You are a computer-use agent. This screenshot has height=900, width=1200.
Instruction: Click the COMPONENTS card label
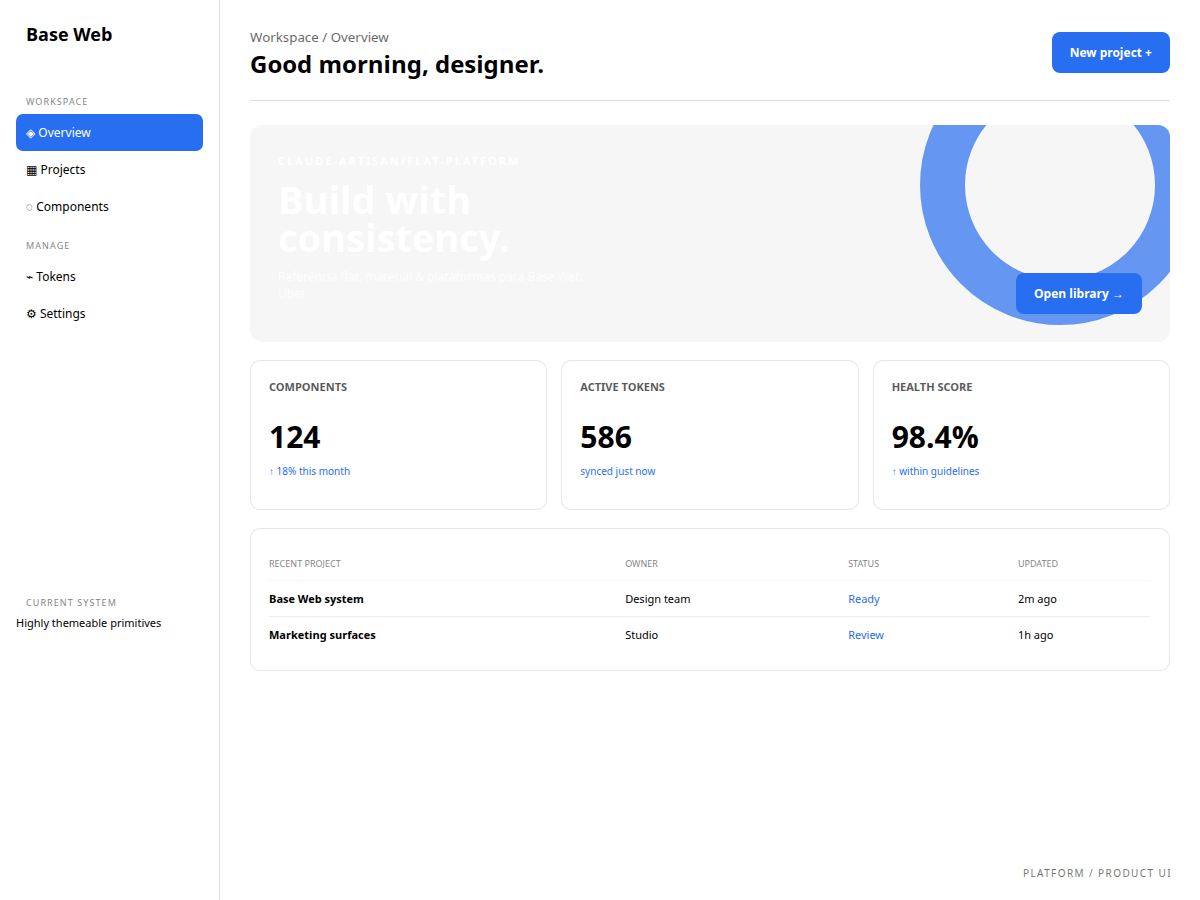click(308, 387)
